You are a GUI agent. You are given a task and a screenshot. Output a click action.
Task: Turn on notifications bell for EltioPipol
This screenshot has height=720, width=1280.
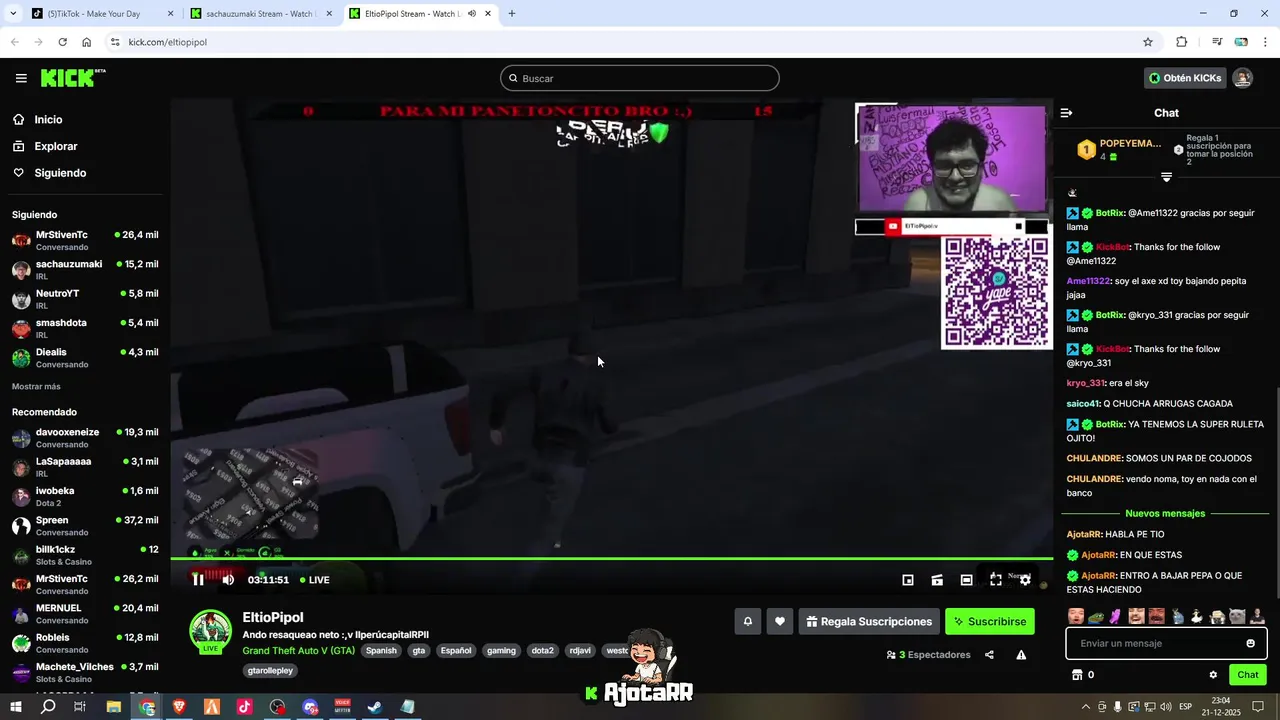point(747,622)
